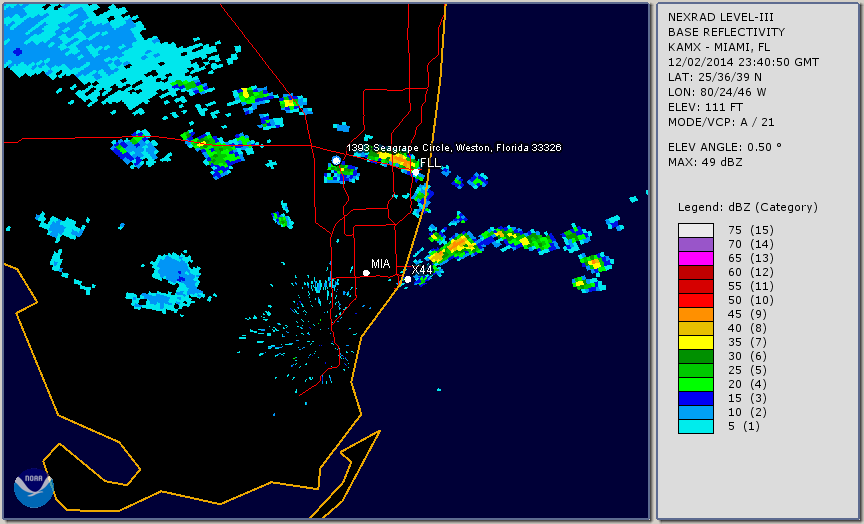
Task: Click the FLL airport label
Action: 430,163
